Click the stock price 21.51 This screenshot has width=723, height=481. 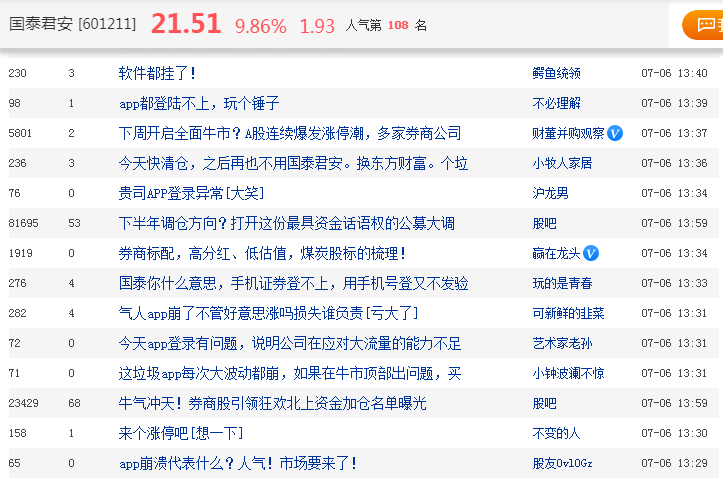[x=186, y=24]
